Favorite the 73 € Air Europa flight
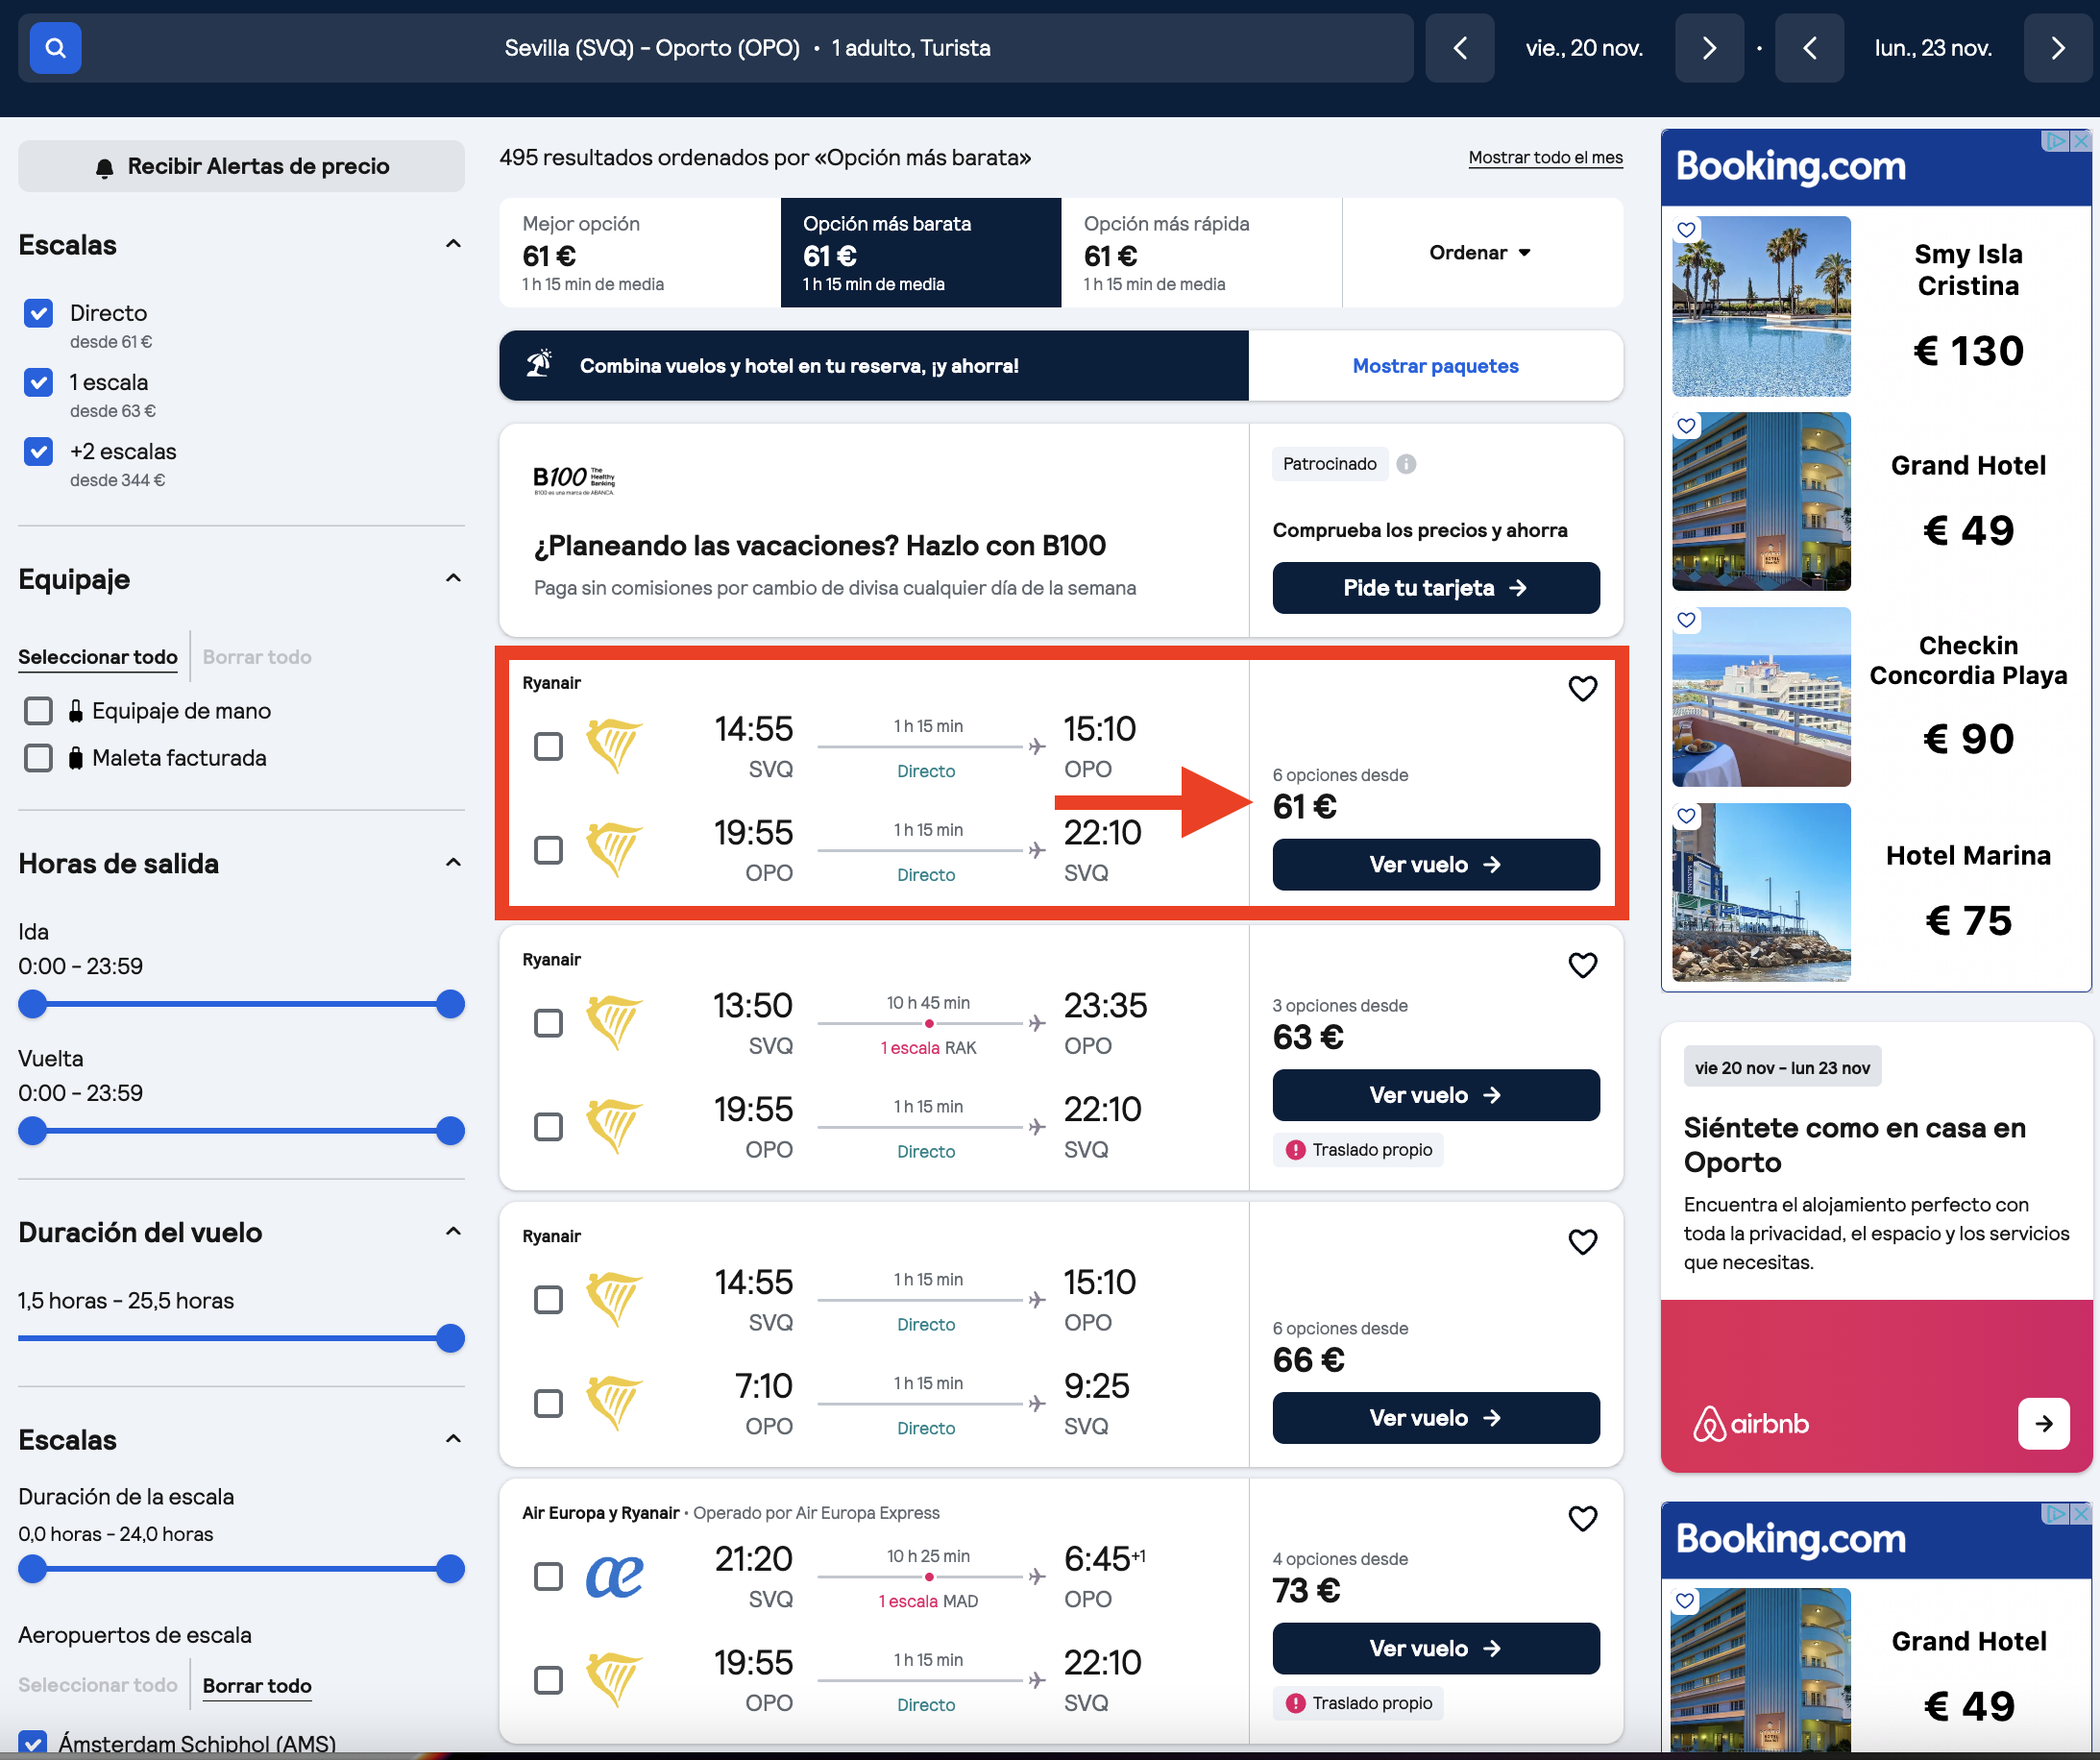Screen dimensions: 2100x1760 1582,1518
